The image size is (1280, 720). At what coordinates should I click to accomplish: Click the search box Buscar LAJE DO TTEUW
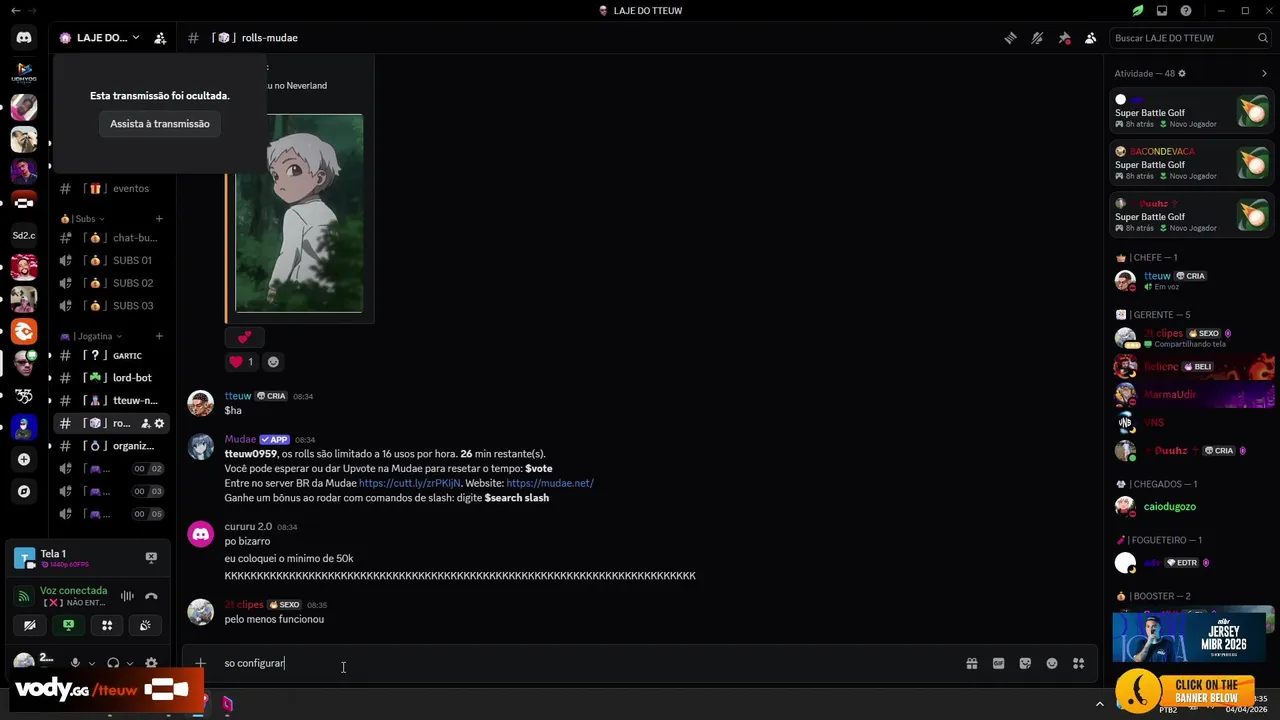pyautogui.click(x=1191, y=38)
